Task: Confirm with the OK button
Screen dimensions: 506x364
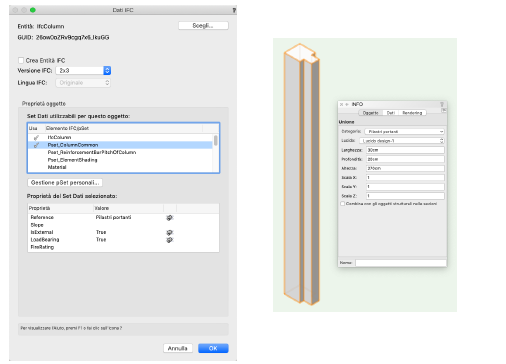Action: [x=213, y=348]
